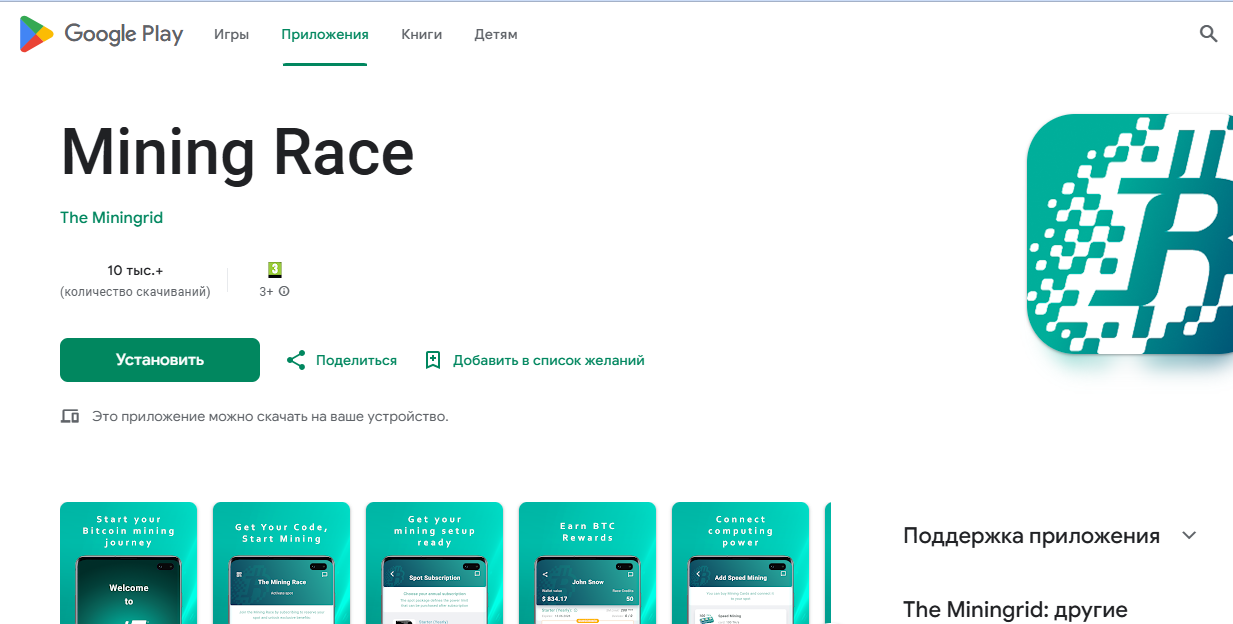Switch to the Детям tab
1233x624 pixels.
click(496, 34)
